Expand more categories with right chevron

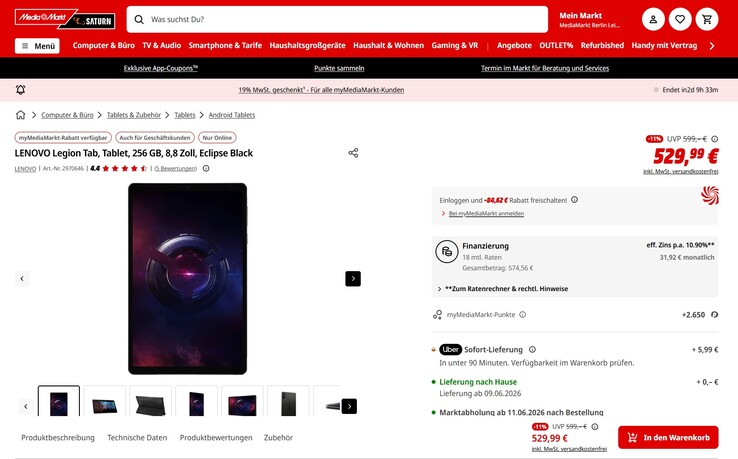(712, 46)
